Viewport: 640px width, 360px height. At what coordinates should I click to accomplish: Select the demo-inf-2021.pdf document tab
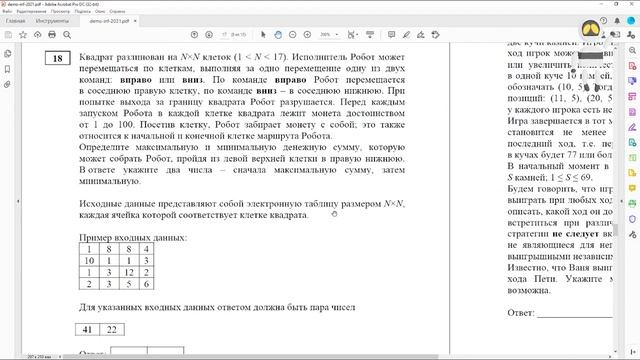tap(109, 21)
